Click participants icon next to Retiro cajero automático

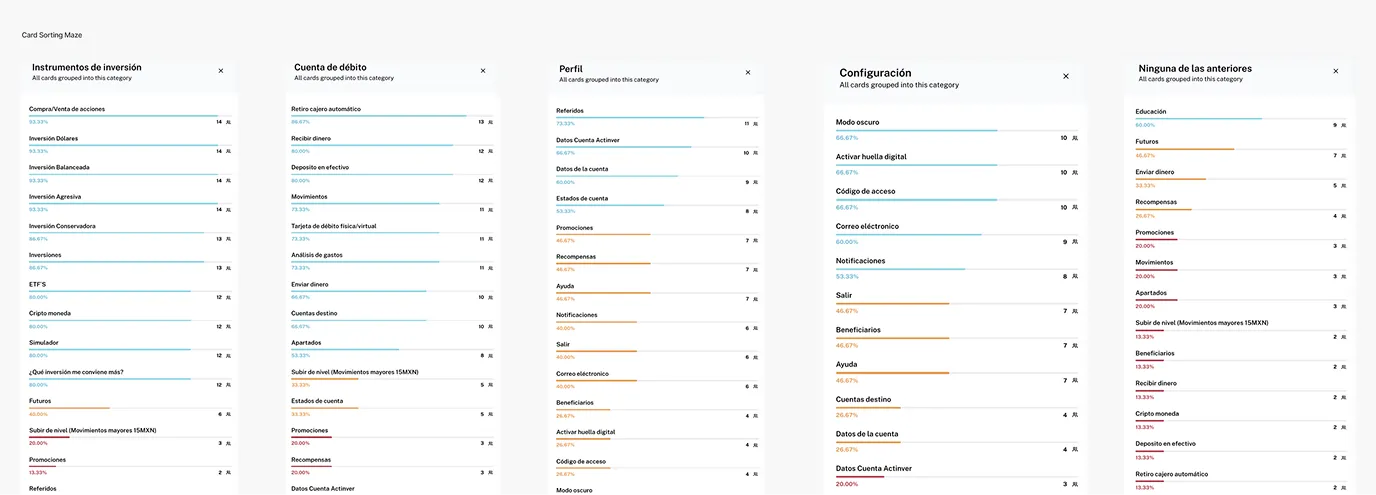pyautogui.click(x=490, y=122)
